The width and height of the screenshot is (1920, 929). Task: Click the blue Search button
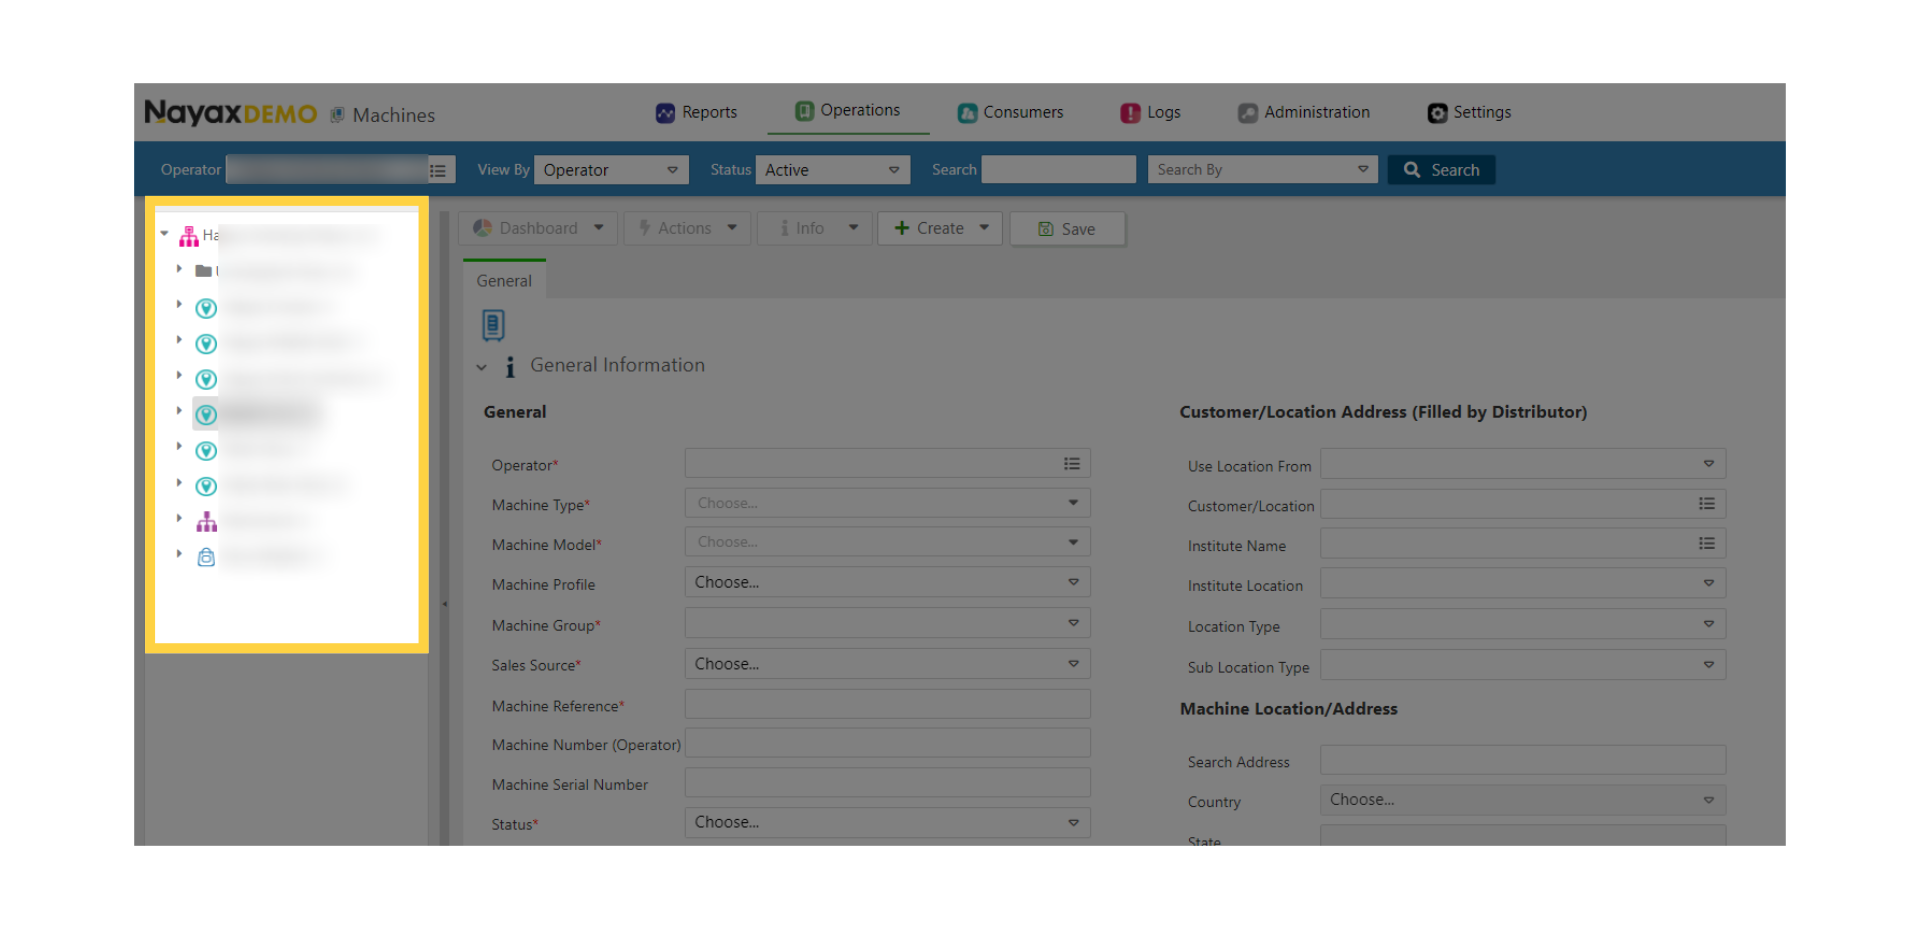[1441, 170]
